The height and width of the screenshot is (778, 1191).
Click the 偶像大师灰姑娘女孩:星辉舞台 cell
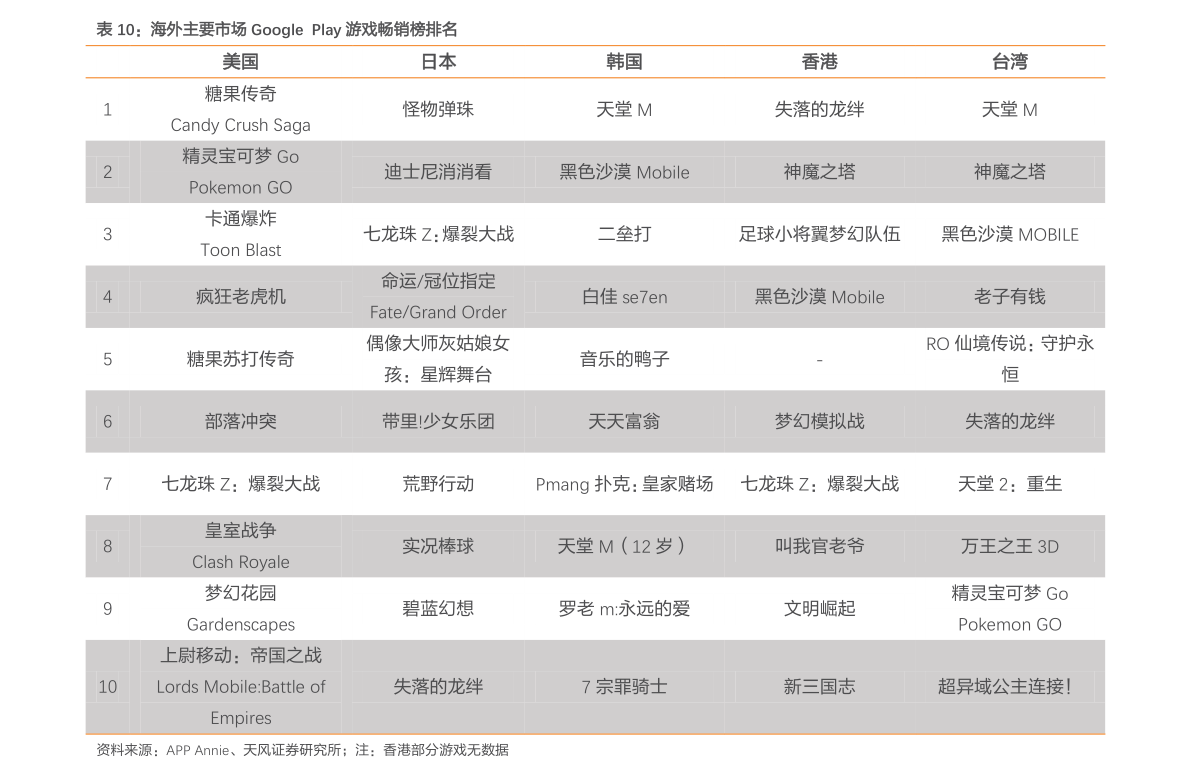[x=438, y=359]
